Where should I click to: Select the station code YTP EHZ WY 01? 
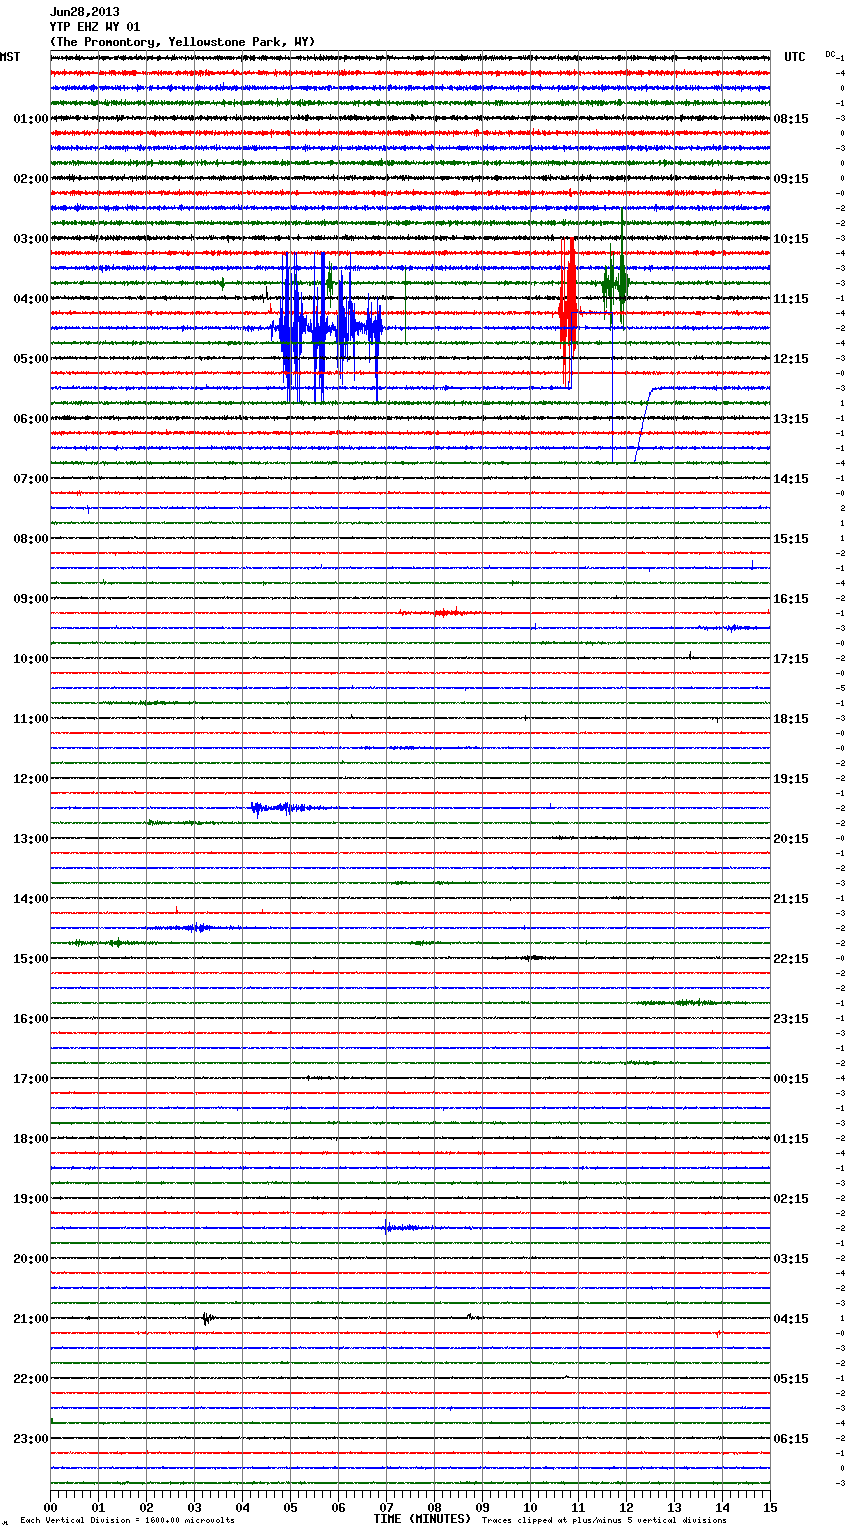[x=95, y=27]
